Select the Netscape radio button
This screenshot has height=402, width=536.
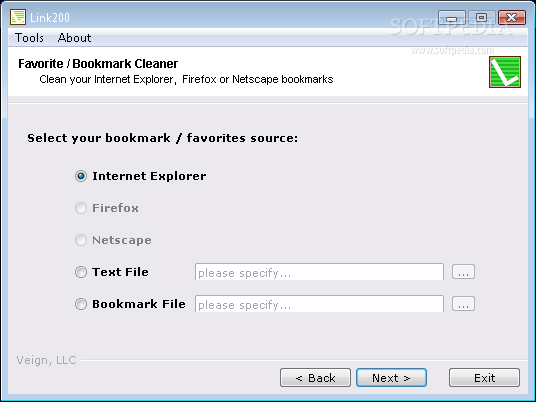[81, 240]
